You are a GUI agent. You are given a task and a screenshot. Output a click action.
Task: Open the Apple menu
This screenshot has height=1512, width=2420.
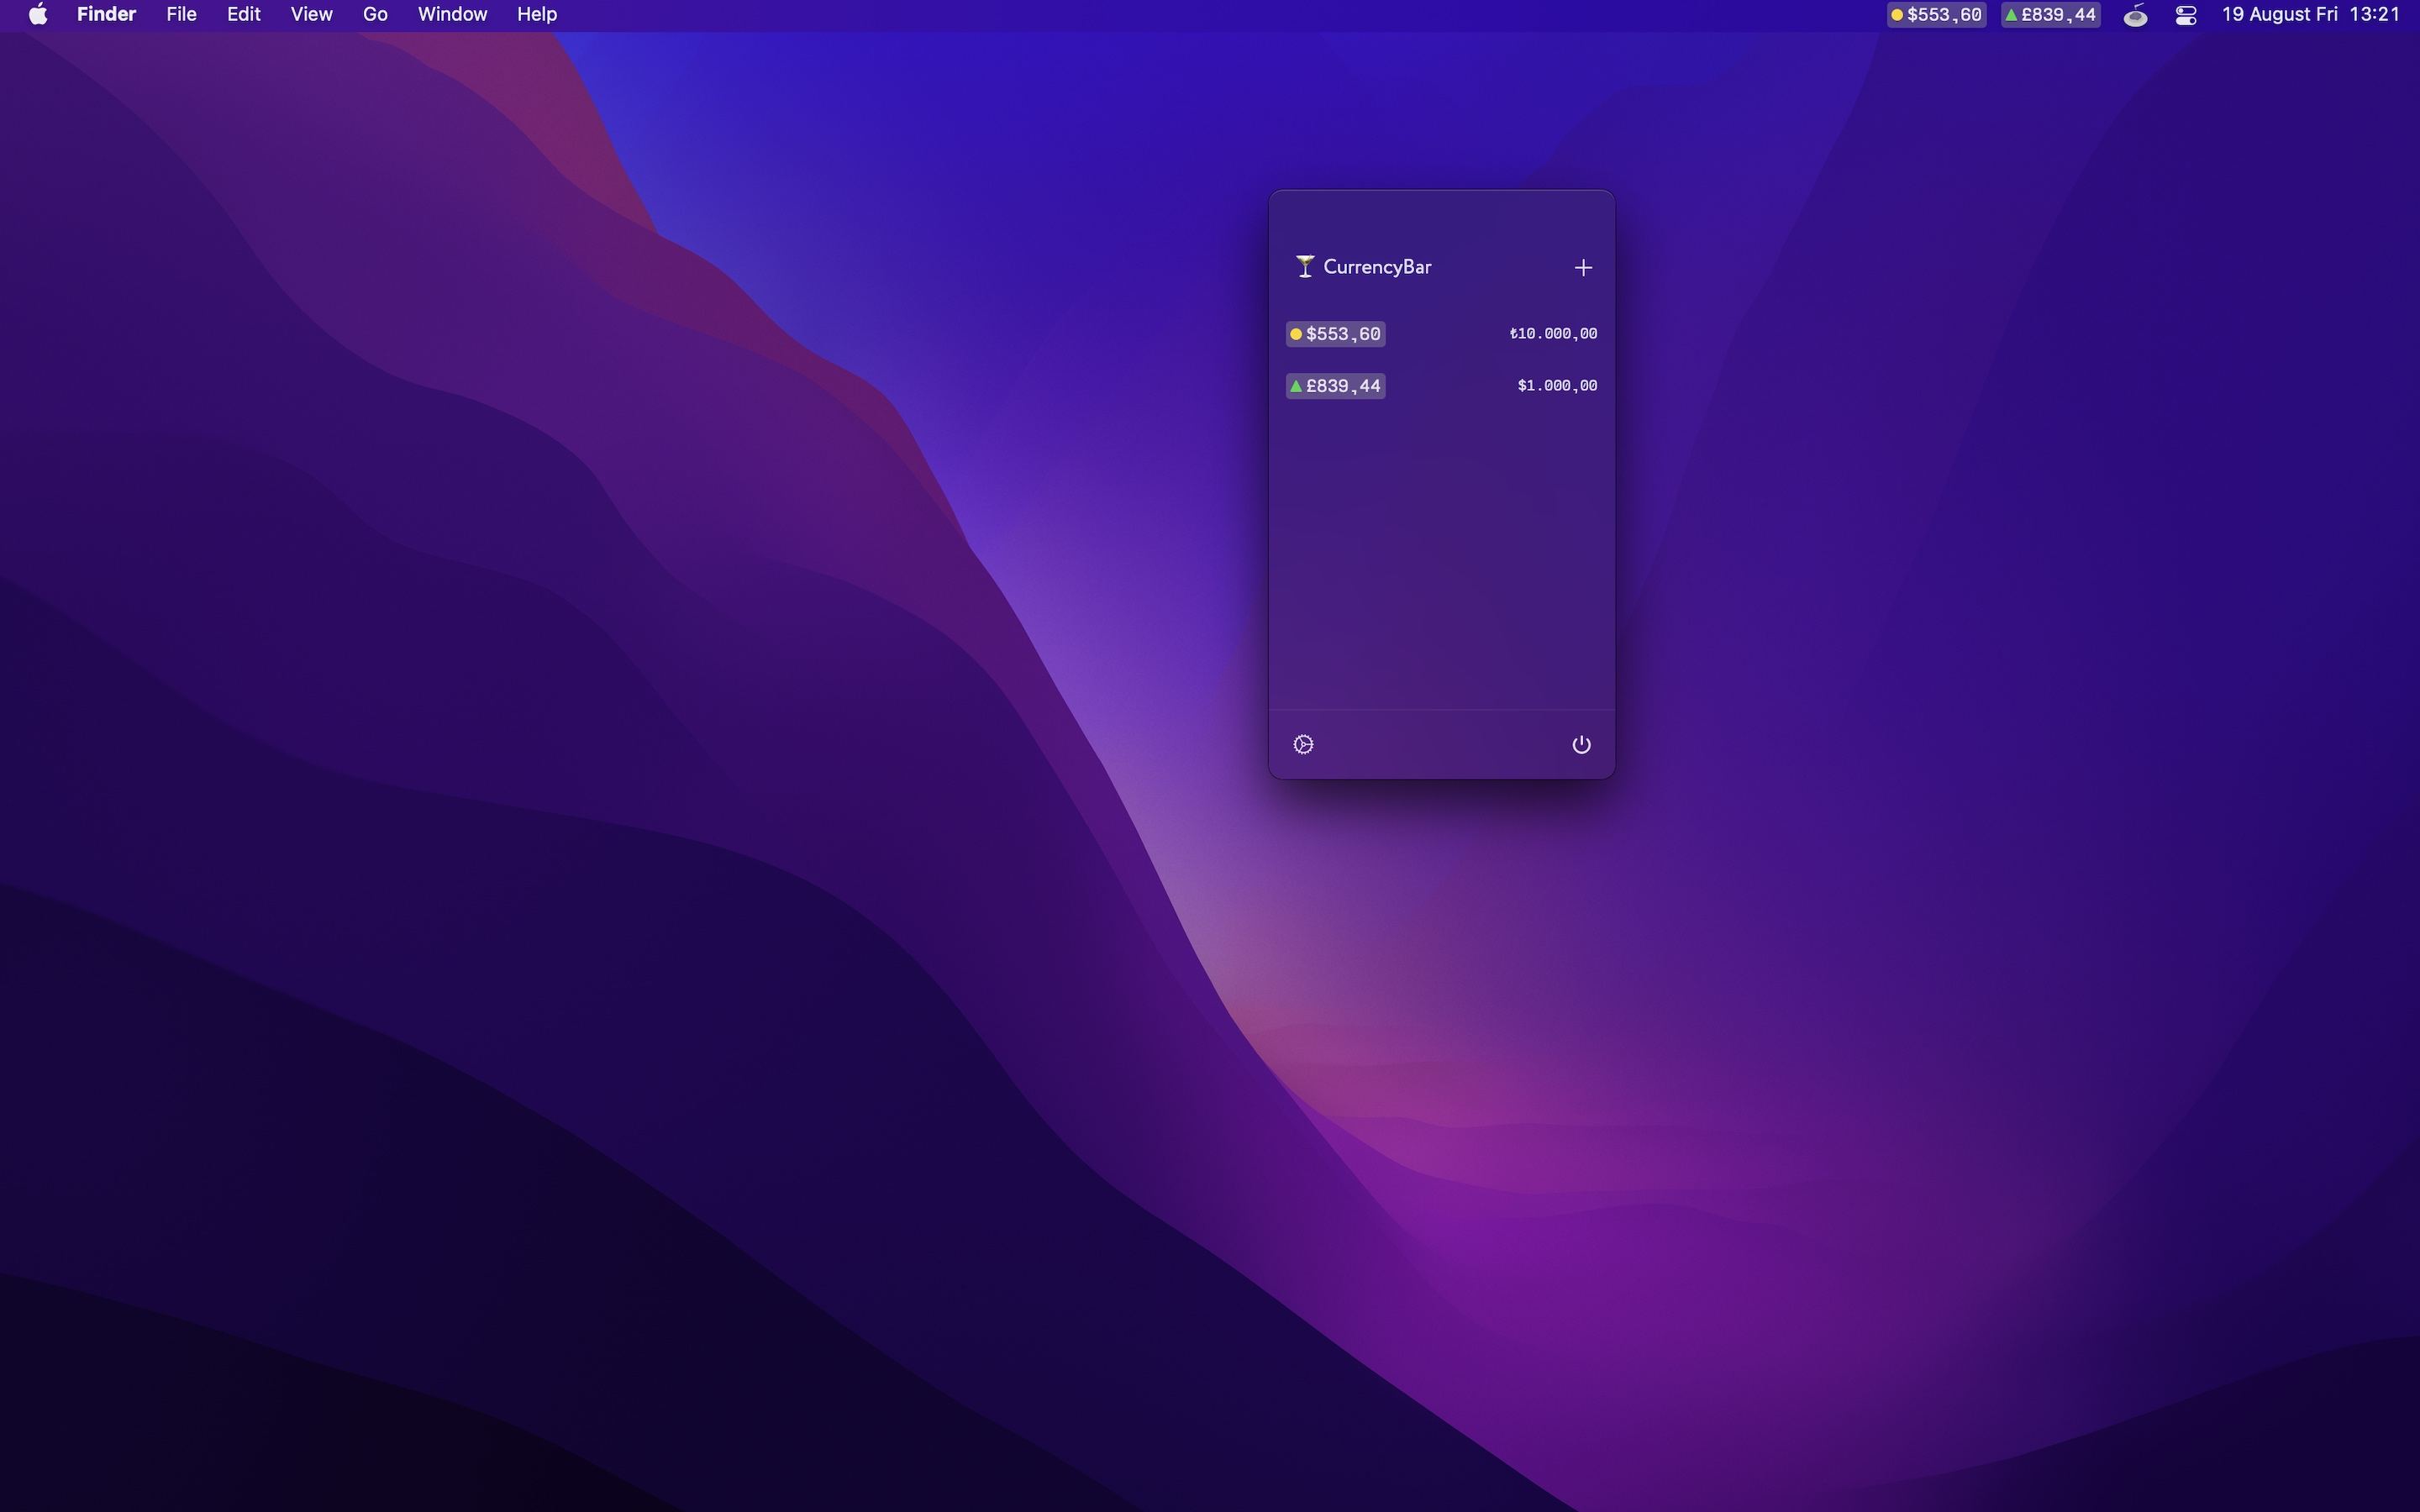coord(38,15)
